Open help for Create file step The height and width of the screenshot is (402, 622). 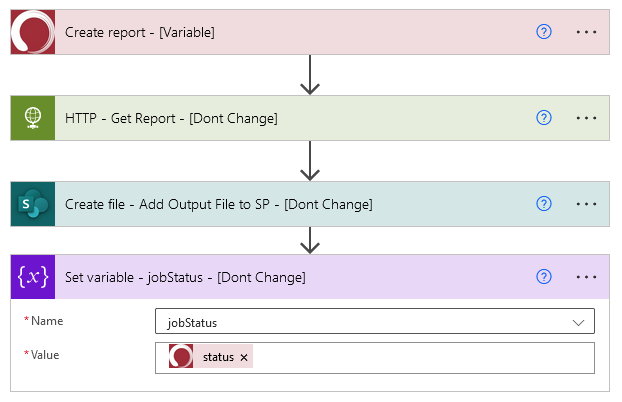click(x=544, y=204)
